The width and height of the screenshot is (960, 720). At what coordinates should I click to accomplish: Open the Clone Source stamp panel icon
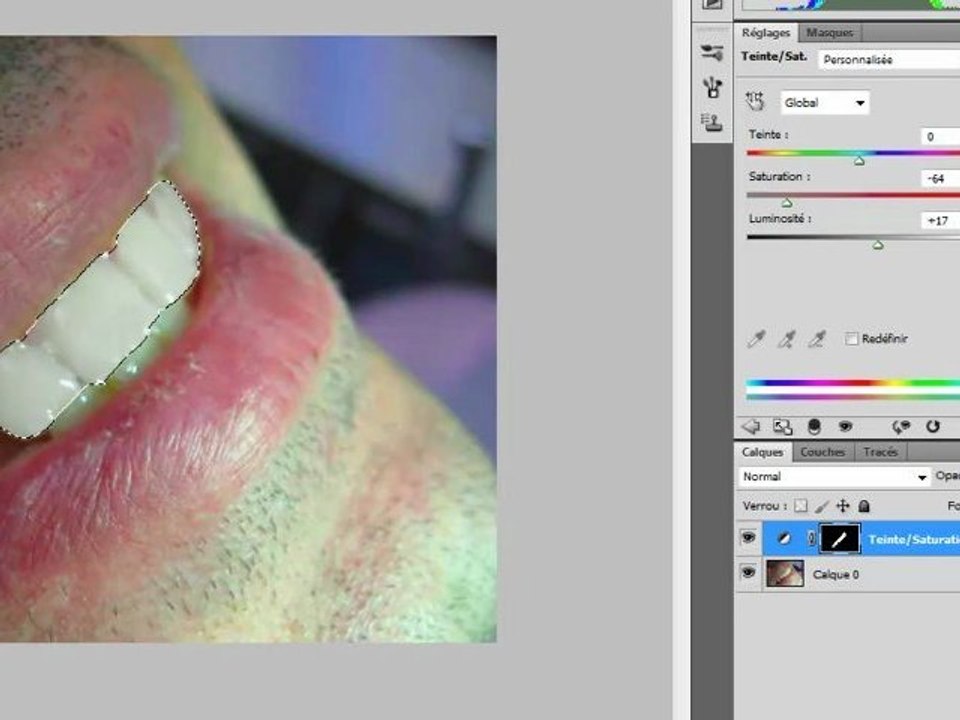[712, 122]
